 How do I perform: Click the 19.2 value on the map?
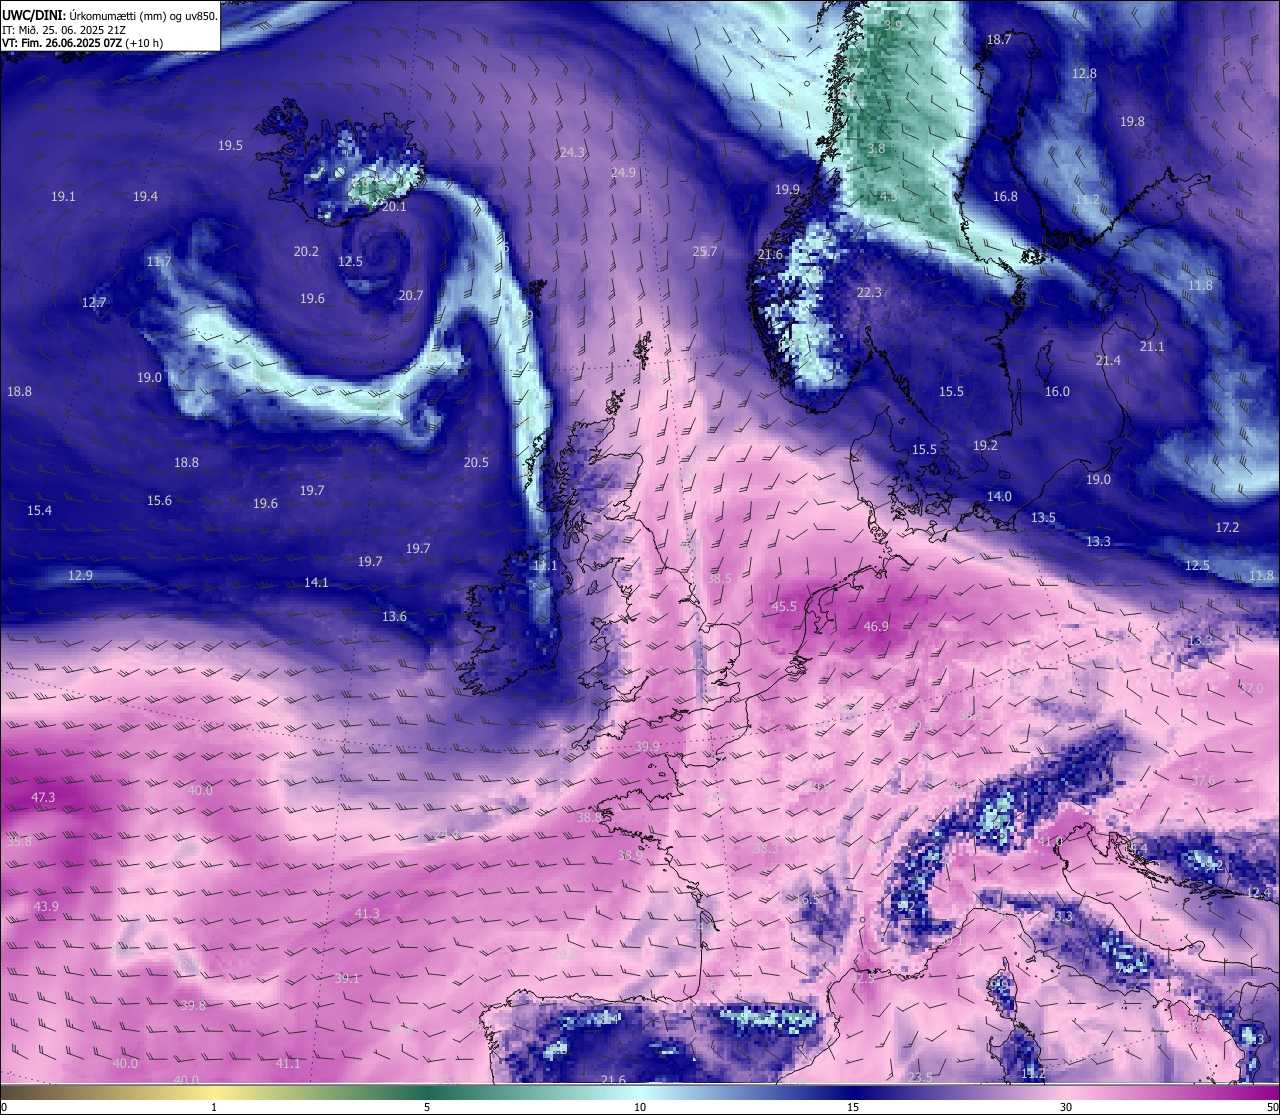tap(985, 445)
